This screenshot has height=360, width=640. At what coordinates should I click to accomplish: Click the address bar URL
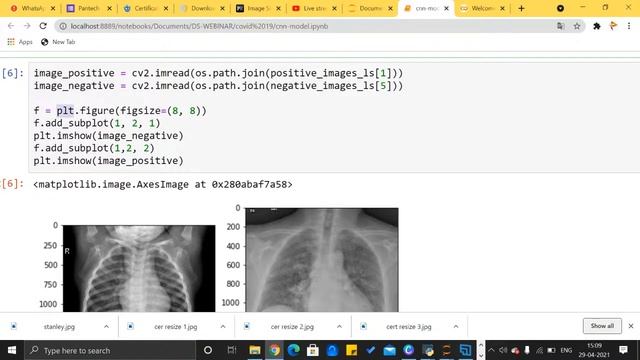[x=199, y=26]
